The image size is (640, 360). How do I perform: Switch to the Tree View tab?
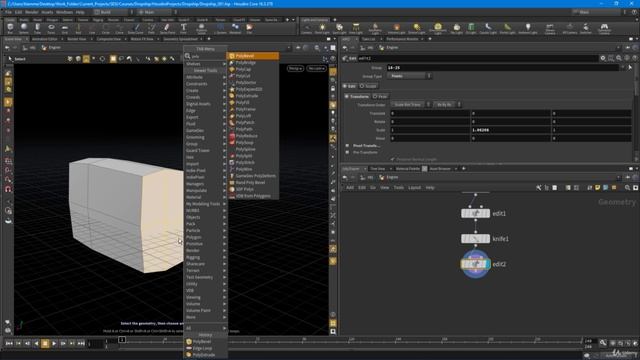(x=378, y=169)
